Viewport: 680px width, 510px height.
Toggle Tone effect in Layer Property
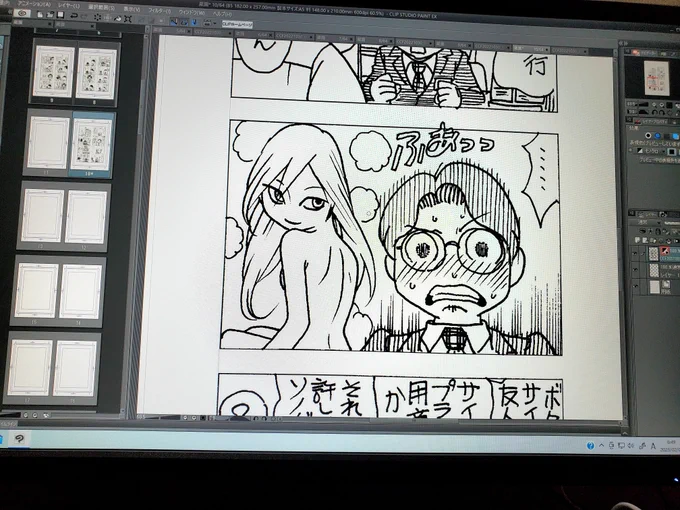(657, 135)
